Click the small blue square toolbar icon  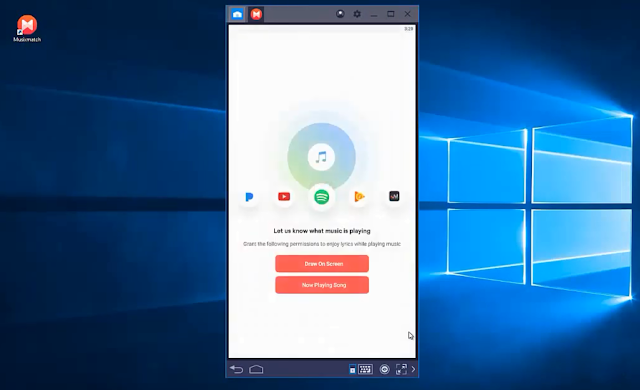tap(352, 369)
